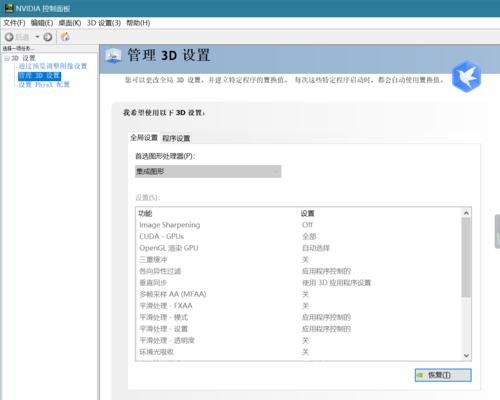Image resolution: width=500 pixels, height=400 pixels.
Task: Collapse the 3D 设置 tree node
Action: tap(7, 58)
